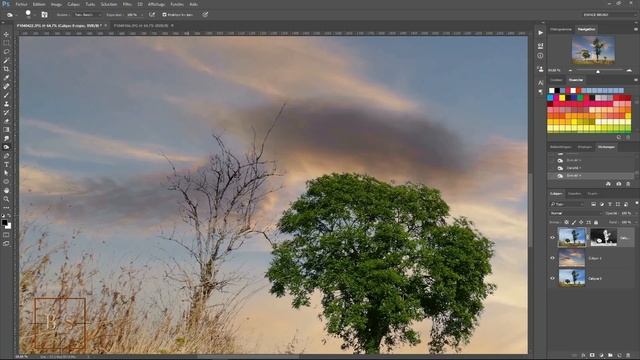Select the Spot Healing Brush tool
This screenshot has width=640, height=360.
6,87
